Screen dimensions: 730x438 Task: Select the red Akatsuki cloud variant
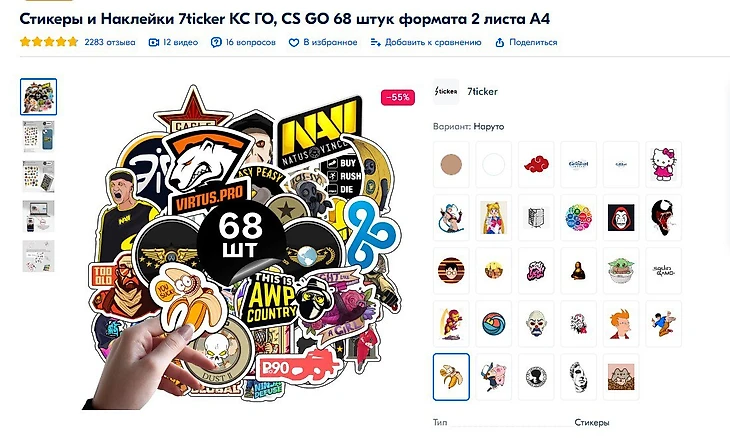click(536, 165)
